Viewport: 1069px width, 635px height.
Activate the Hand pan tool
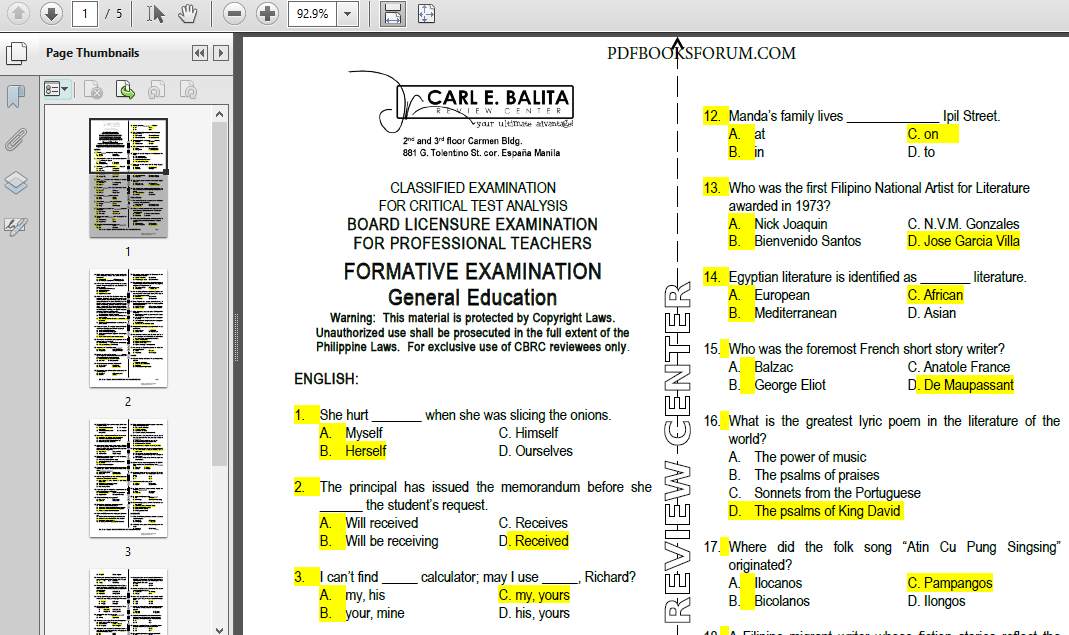point(187,14)
